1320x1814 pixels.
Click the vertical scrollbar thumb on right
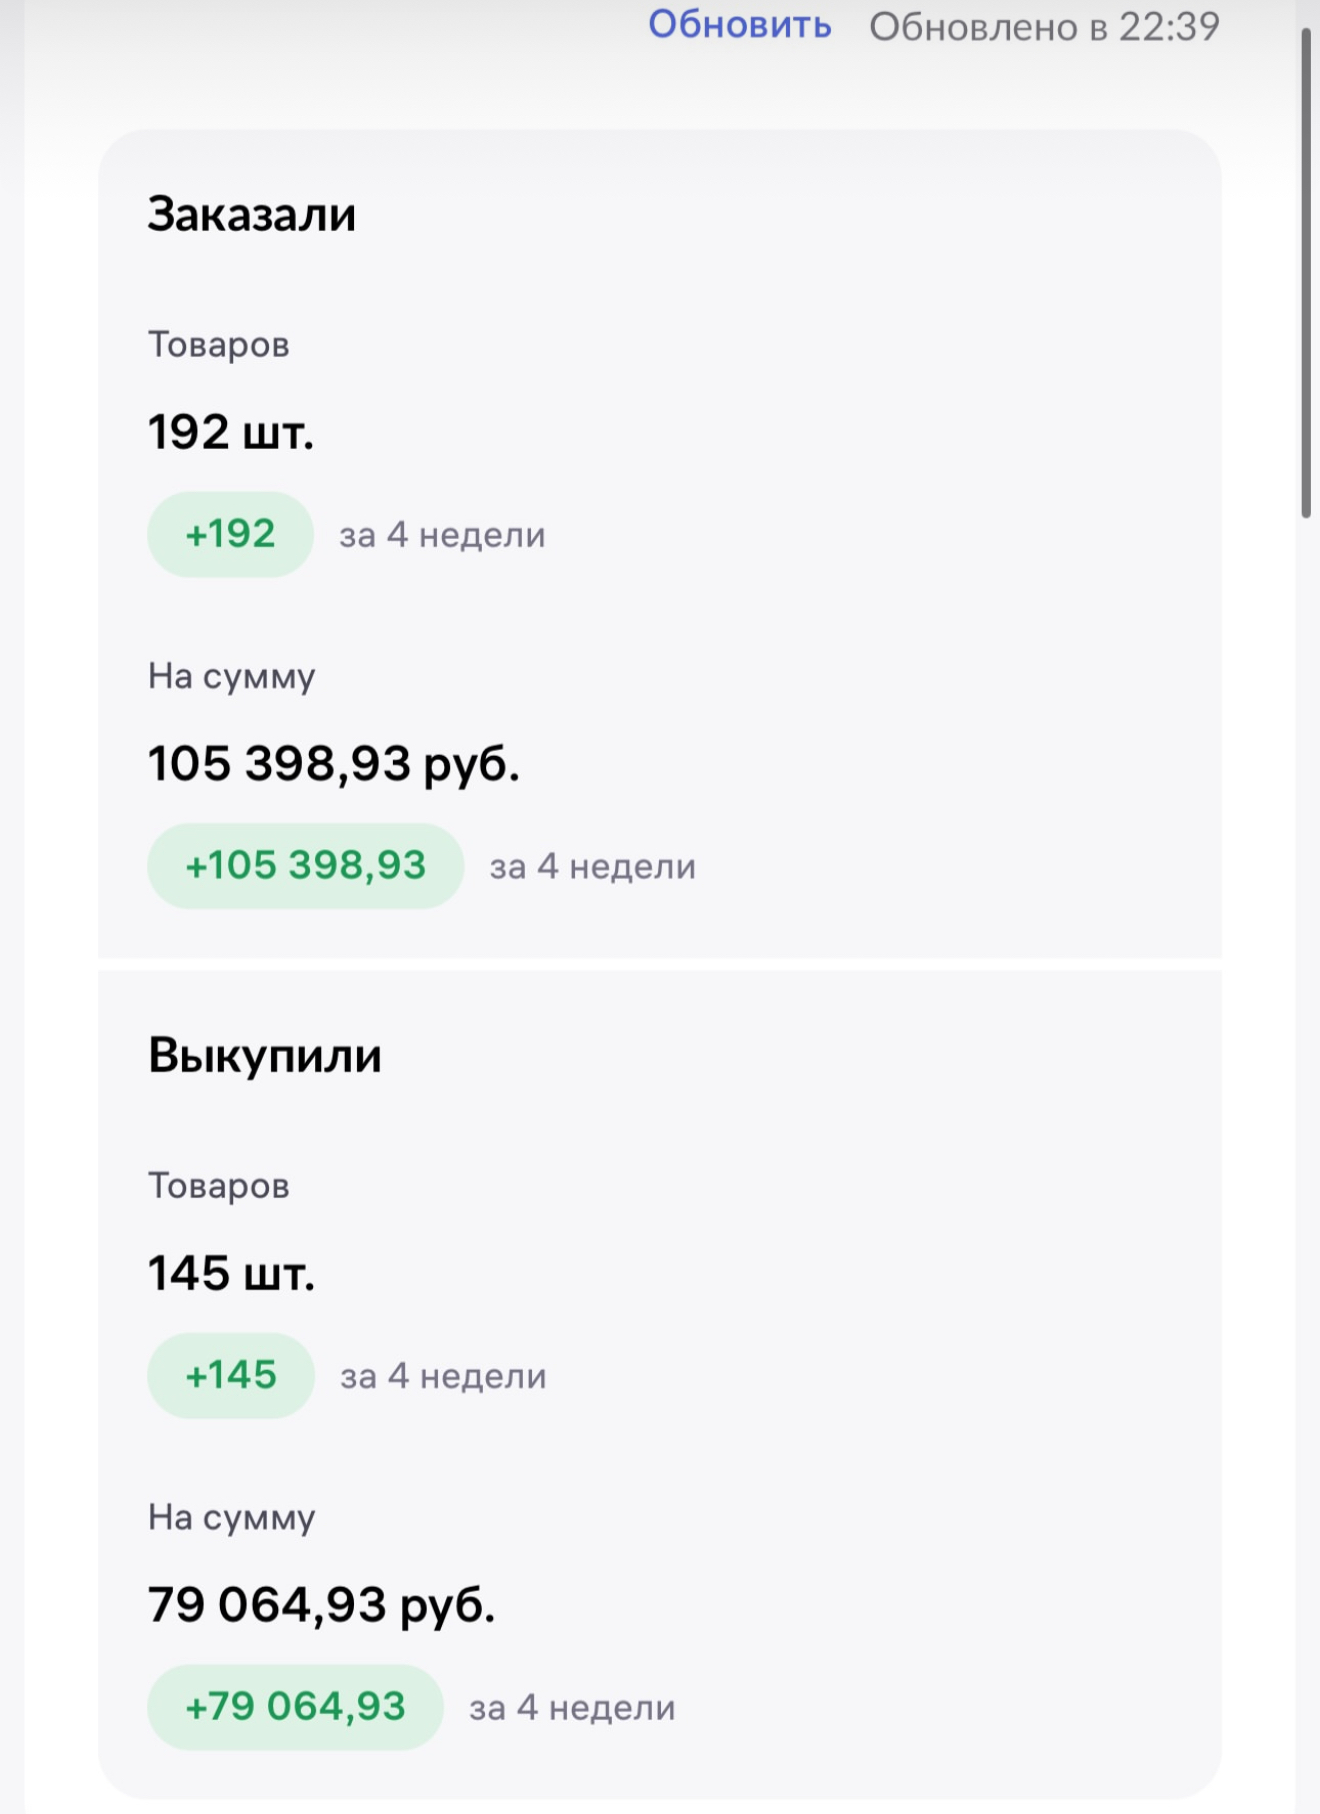tap(1306, 272)
